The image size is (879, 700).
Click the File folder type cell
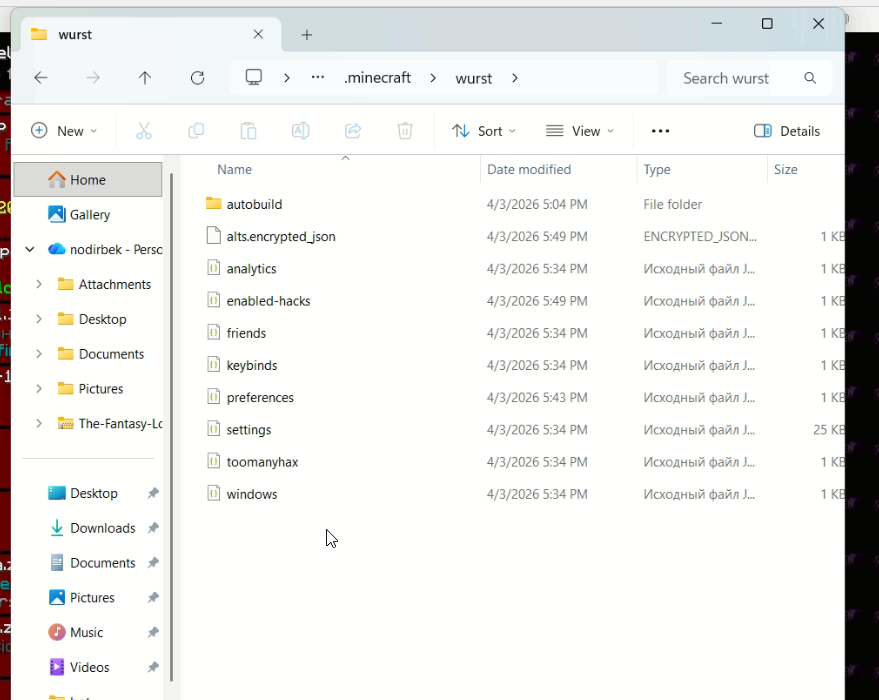(672, 205)
